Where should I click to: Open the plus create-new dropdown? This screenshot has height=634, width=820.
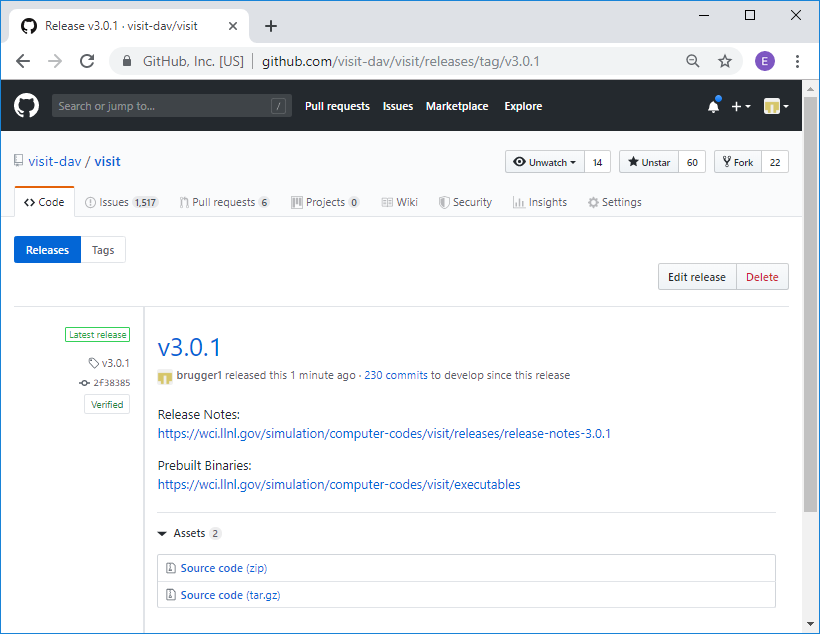click(x=741, y=106)
